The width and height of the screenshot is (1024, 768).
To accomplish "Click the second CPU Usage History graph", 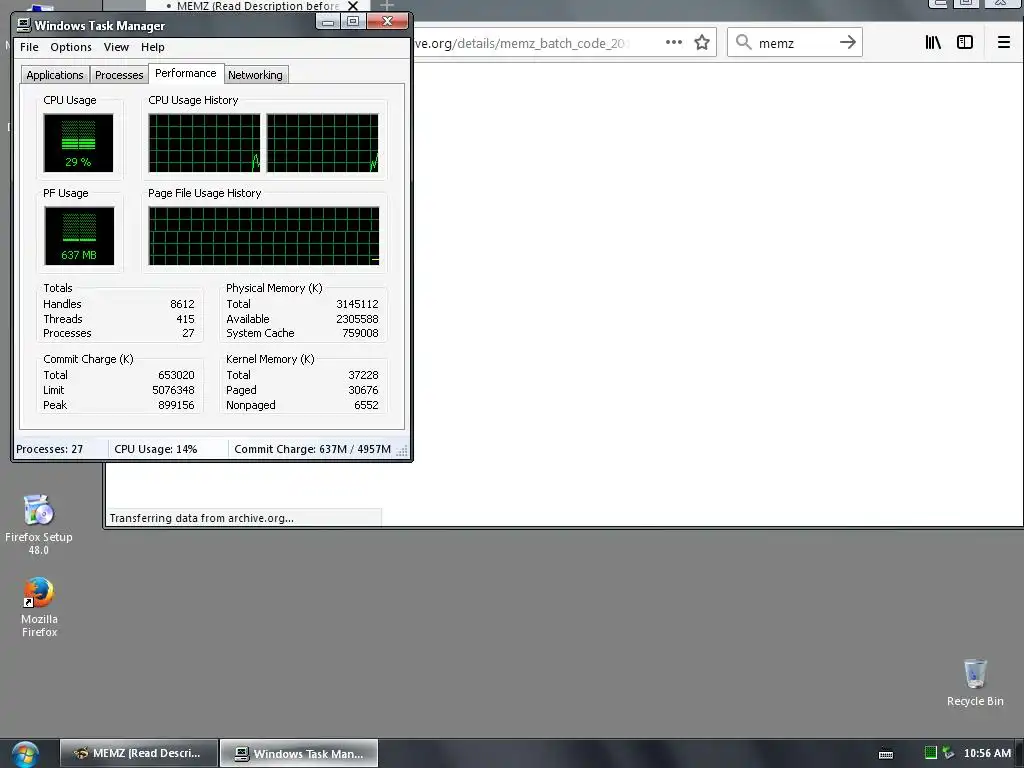I will pyautogui.click(x=323, y=143).
